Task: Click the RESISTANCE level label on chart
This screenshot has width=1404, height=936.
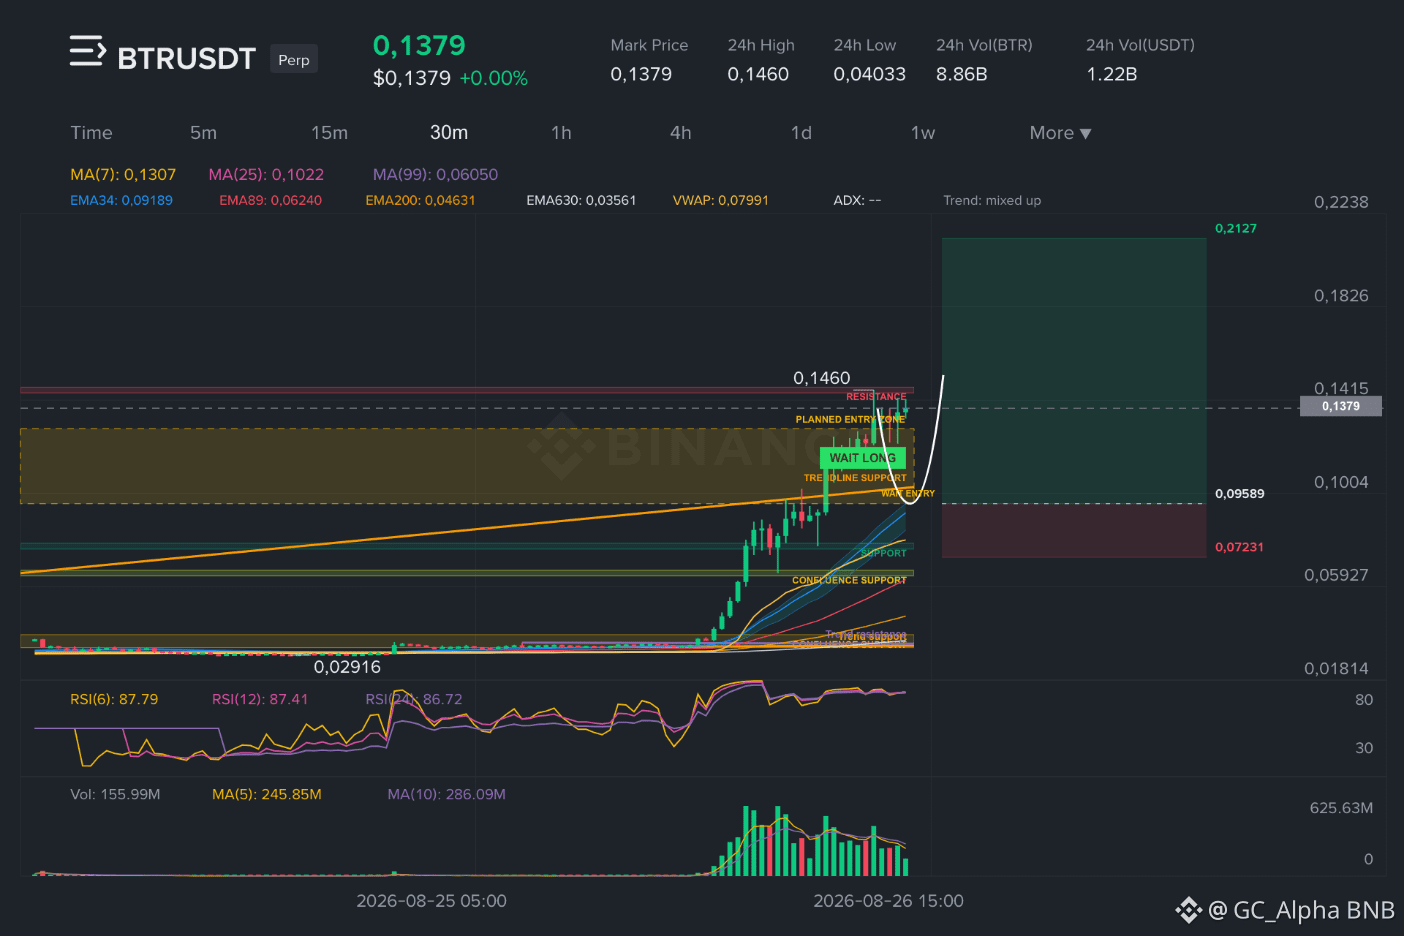Action: pos(876,397)
